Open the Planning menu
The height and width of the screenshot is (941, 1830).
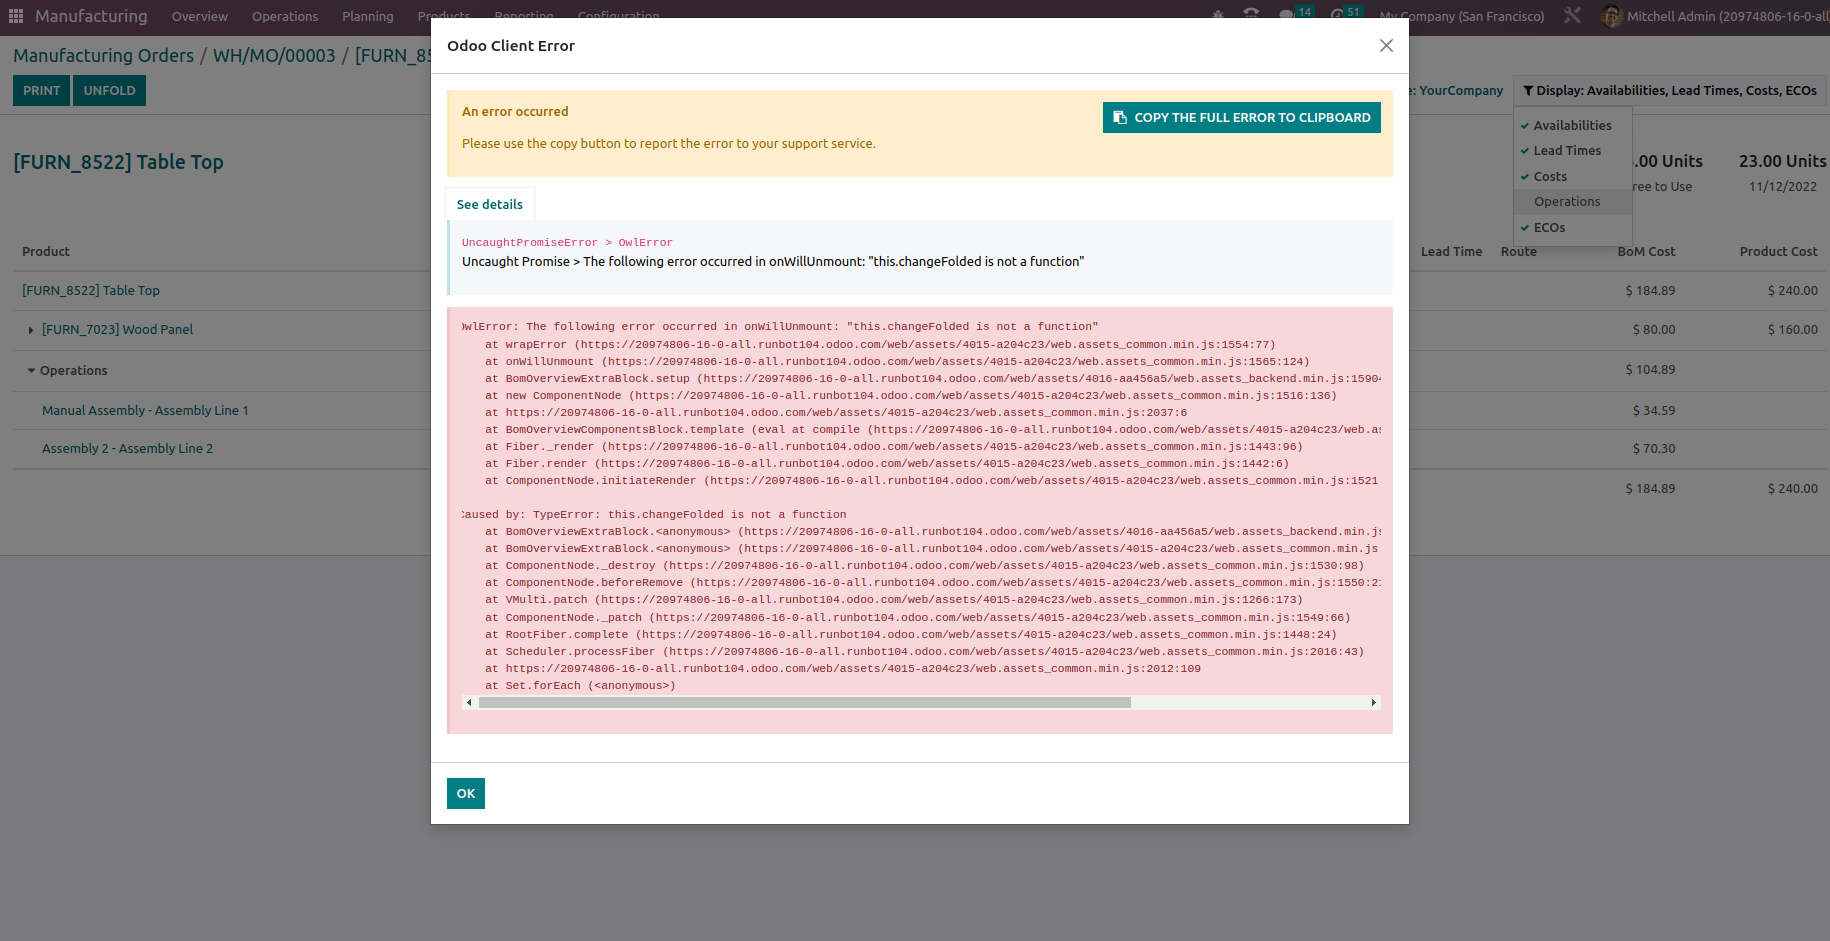coord(367,16)
